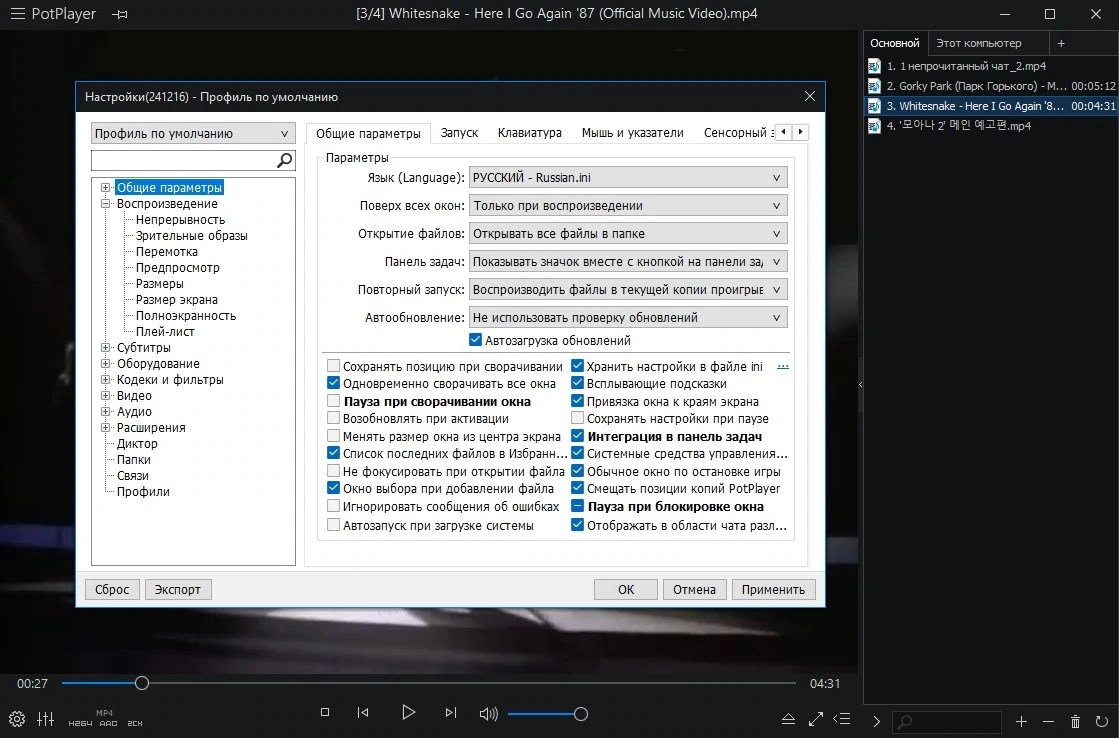This screenshot has width=1119, height=738.
Task: Open the Автообновление dropdown
Action: tap(628, 318)
